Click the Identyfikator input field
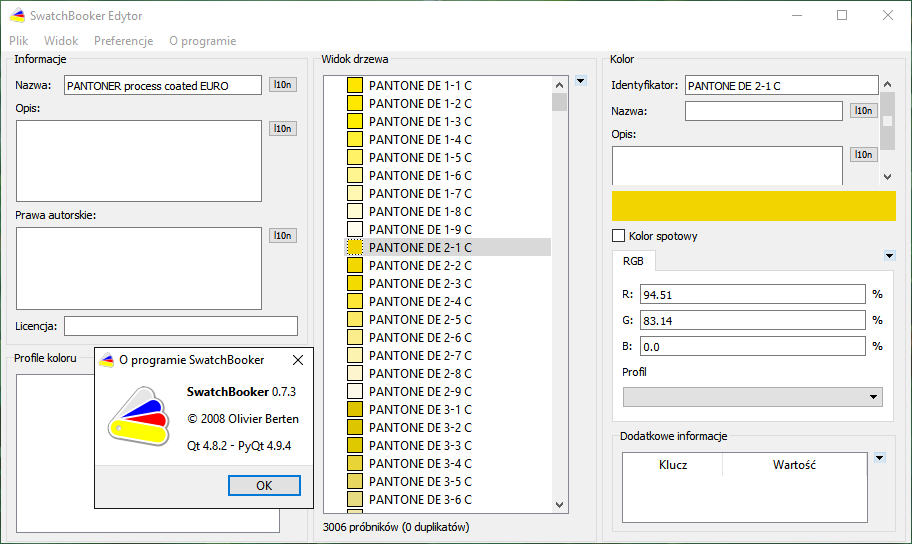Viewport: 912px width, 544px height. (x=782, y=85)
